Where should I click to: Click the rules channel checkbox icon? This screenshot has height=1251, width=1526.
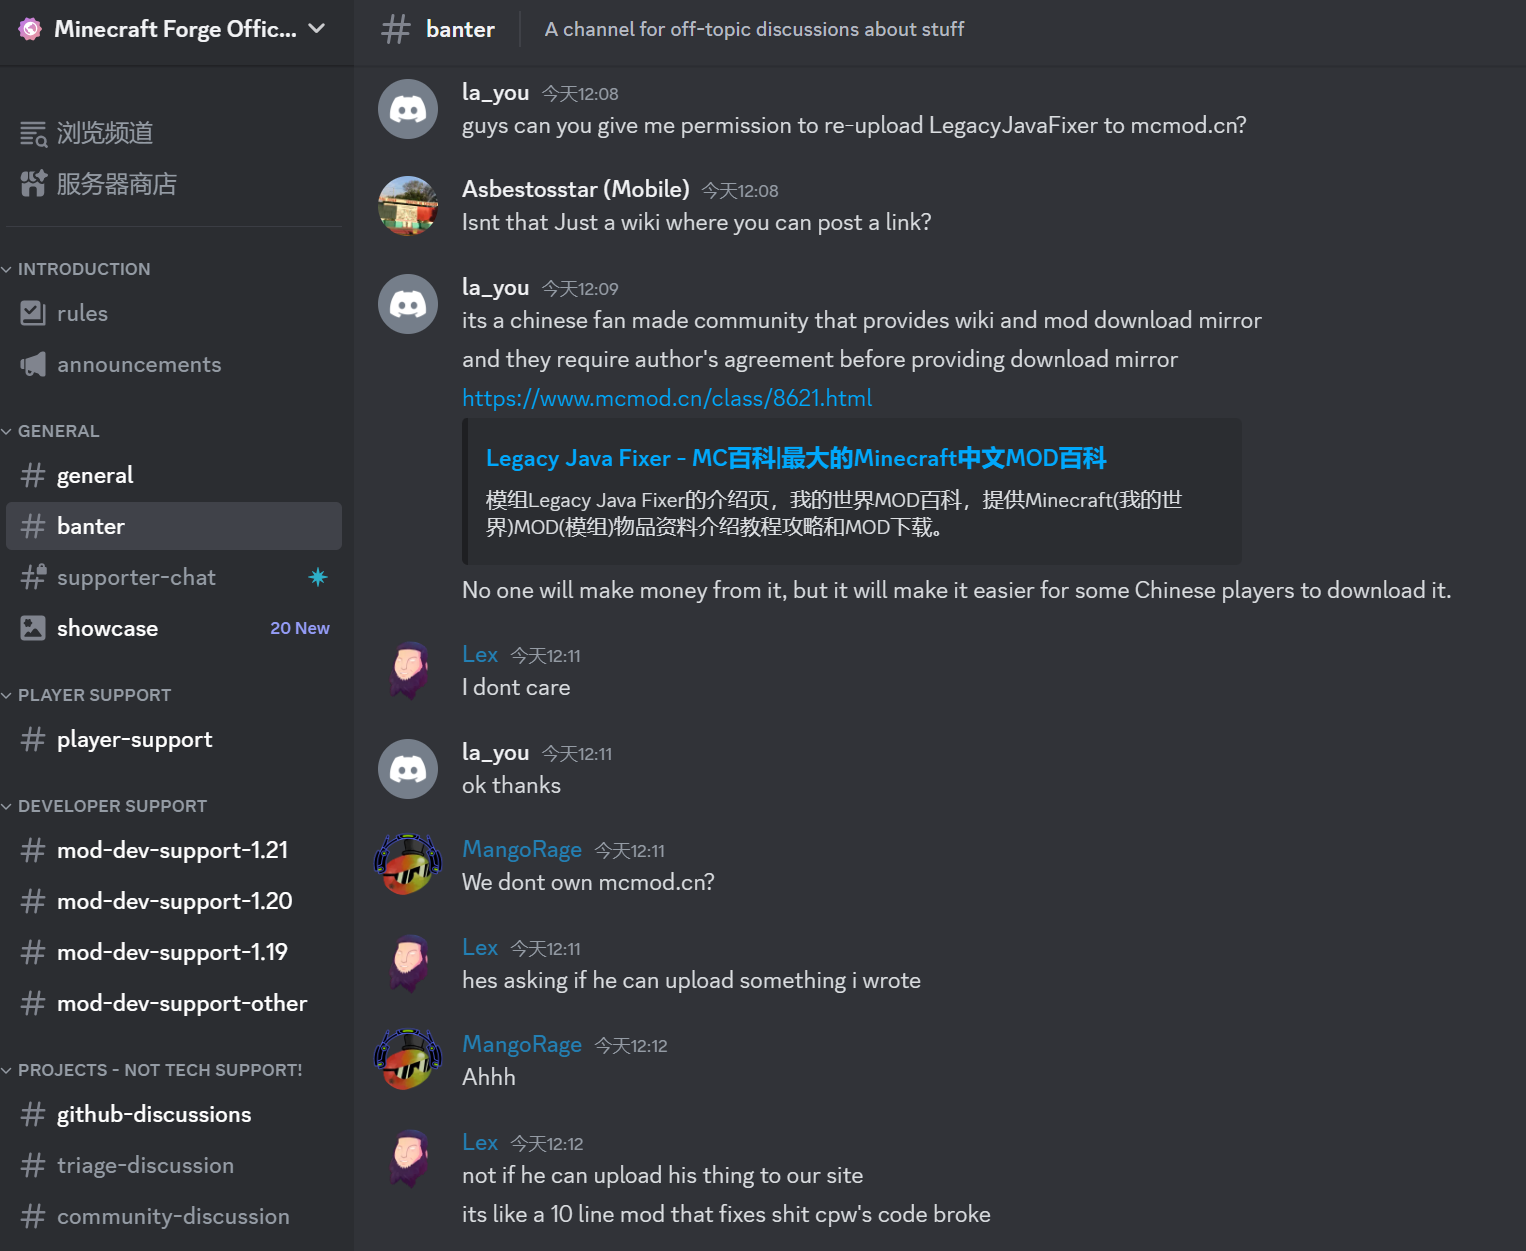tap(33, 313)
